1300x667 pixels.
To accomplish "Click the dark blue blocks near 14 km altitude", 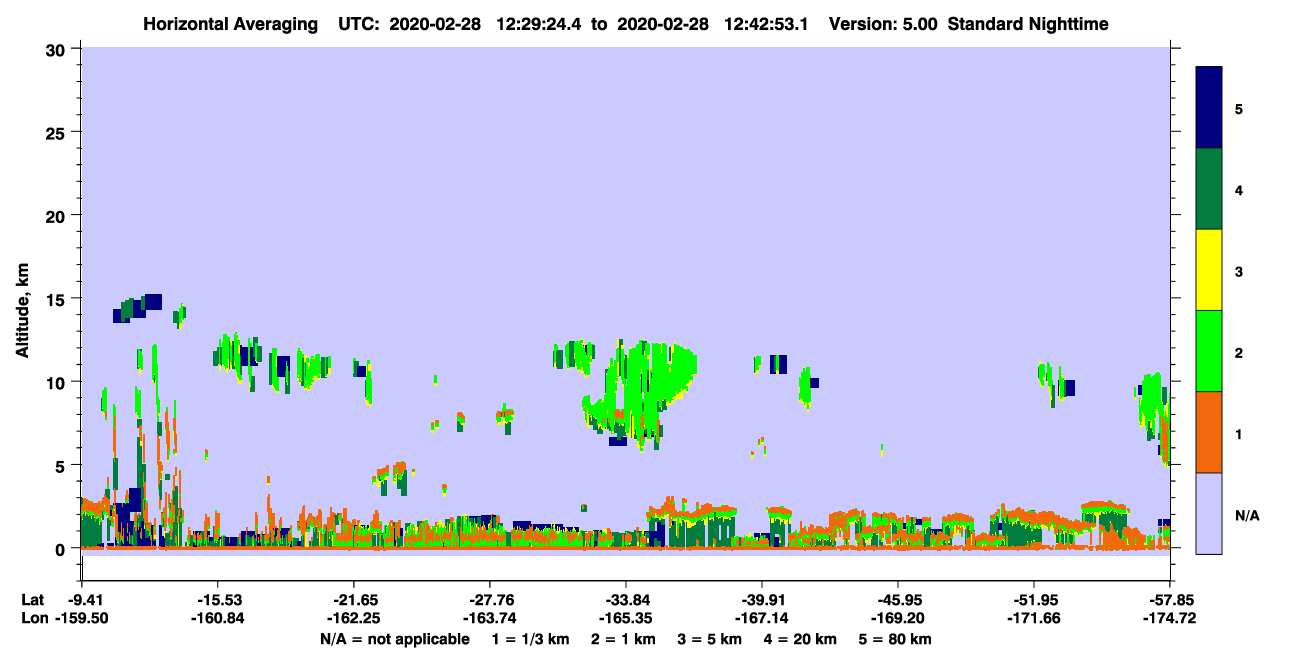I will pos(138,308).
